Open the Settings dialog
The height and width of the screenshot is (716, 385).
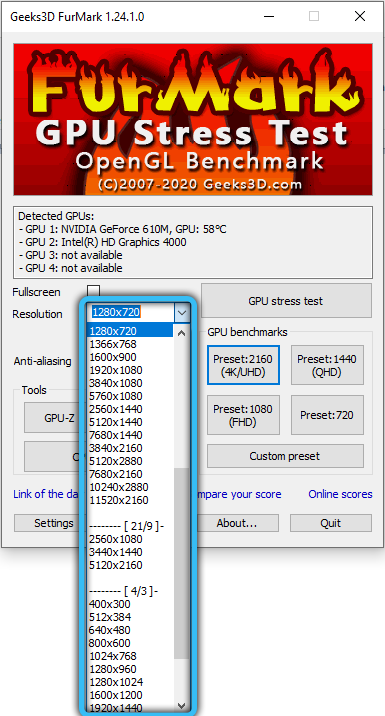tap(50, 523)
